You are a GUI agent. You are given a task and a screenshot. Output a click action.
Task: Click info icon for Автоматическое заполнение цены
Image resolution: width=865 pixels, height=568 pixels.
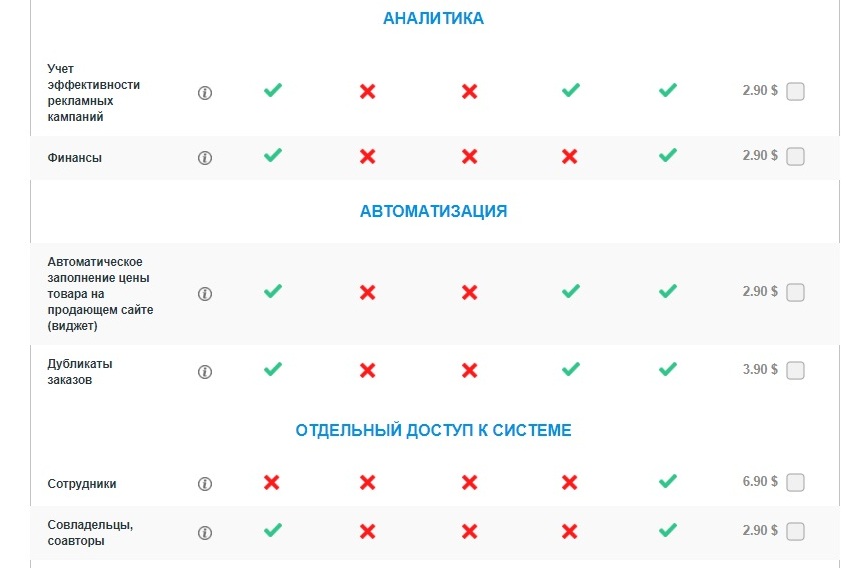(205, 294)
